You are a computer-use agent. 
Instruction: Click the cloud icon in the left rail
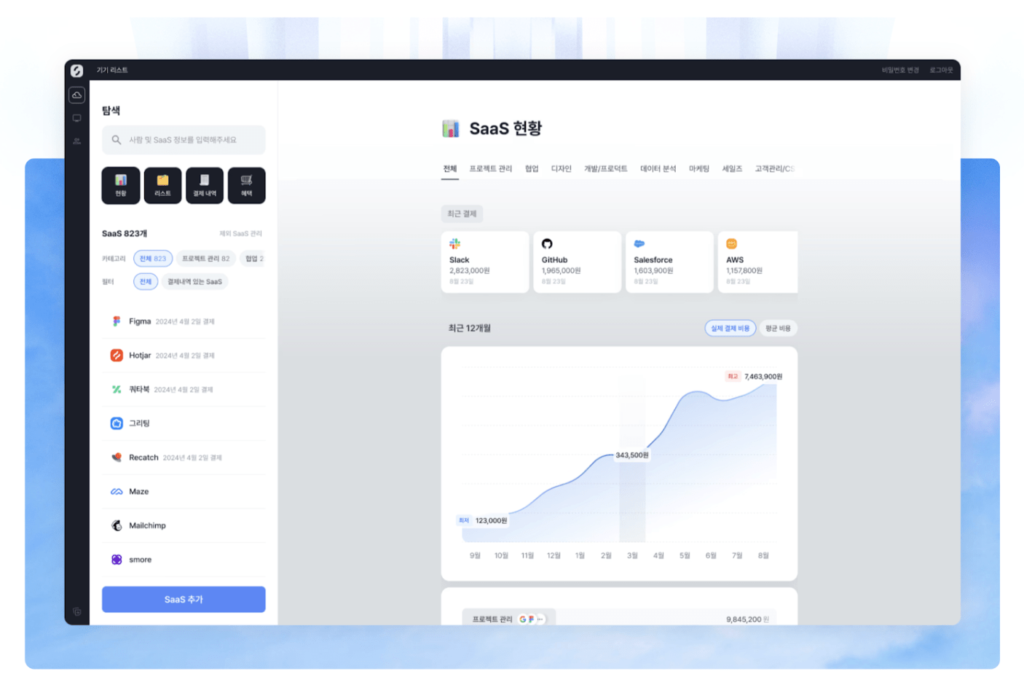point(76,94)
